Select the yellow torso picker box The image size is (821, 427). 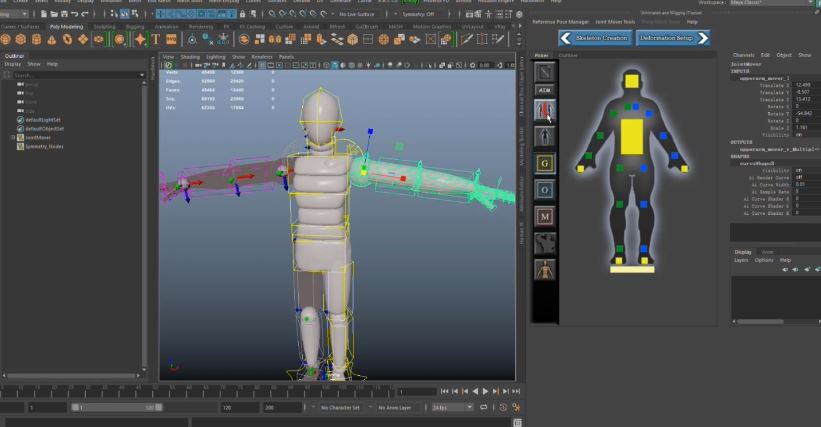(632, 136)
